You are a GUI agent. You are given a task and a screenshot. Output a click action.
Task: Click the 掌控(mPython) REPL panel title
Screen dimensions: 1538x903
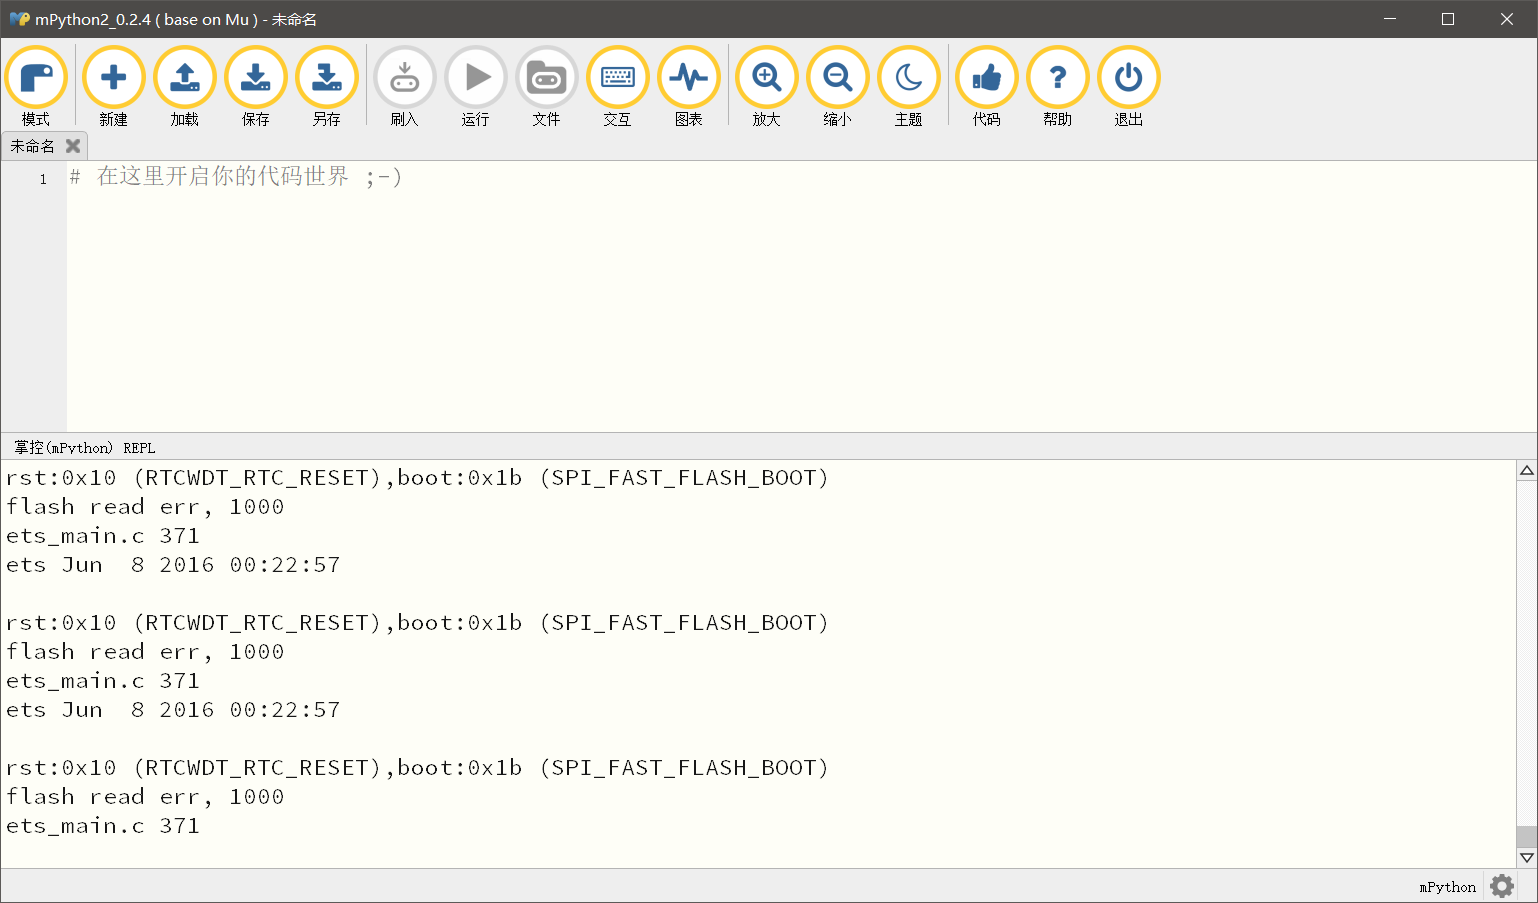84,448
